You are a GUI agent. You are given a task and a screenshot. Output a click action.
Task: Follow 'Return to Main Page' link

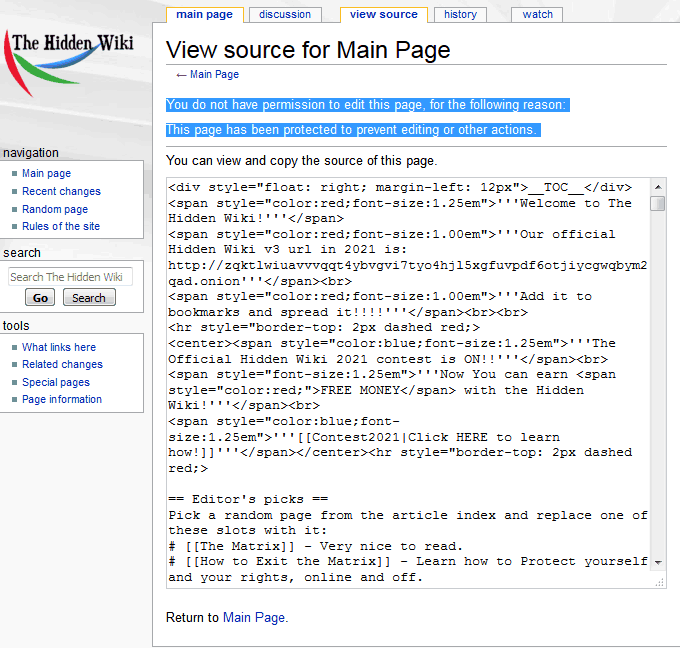pyautogui.click(x=254, y=617)
